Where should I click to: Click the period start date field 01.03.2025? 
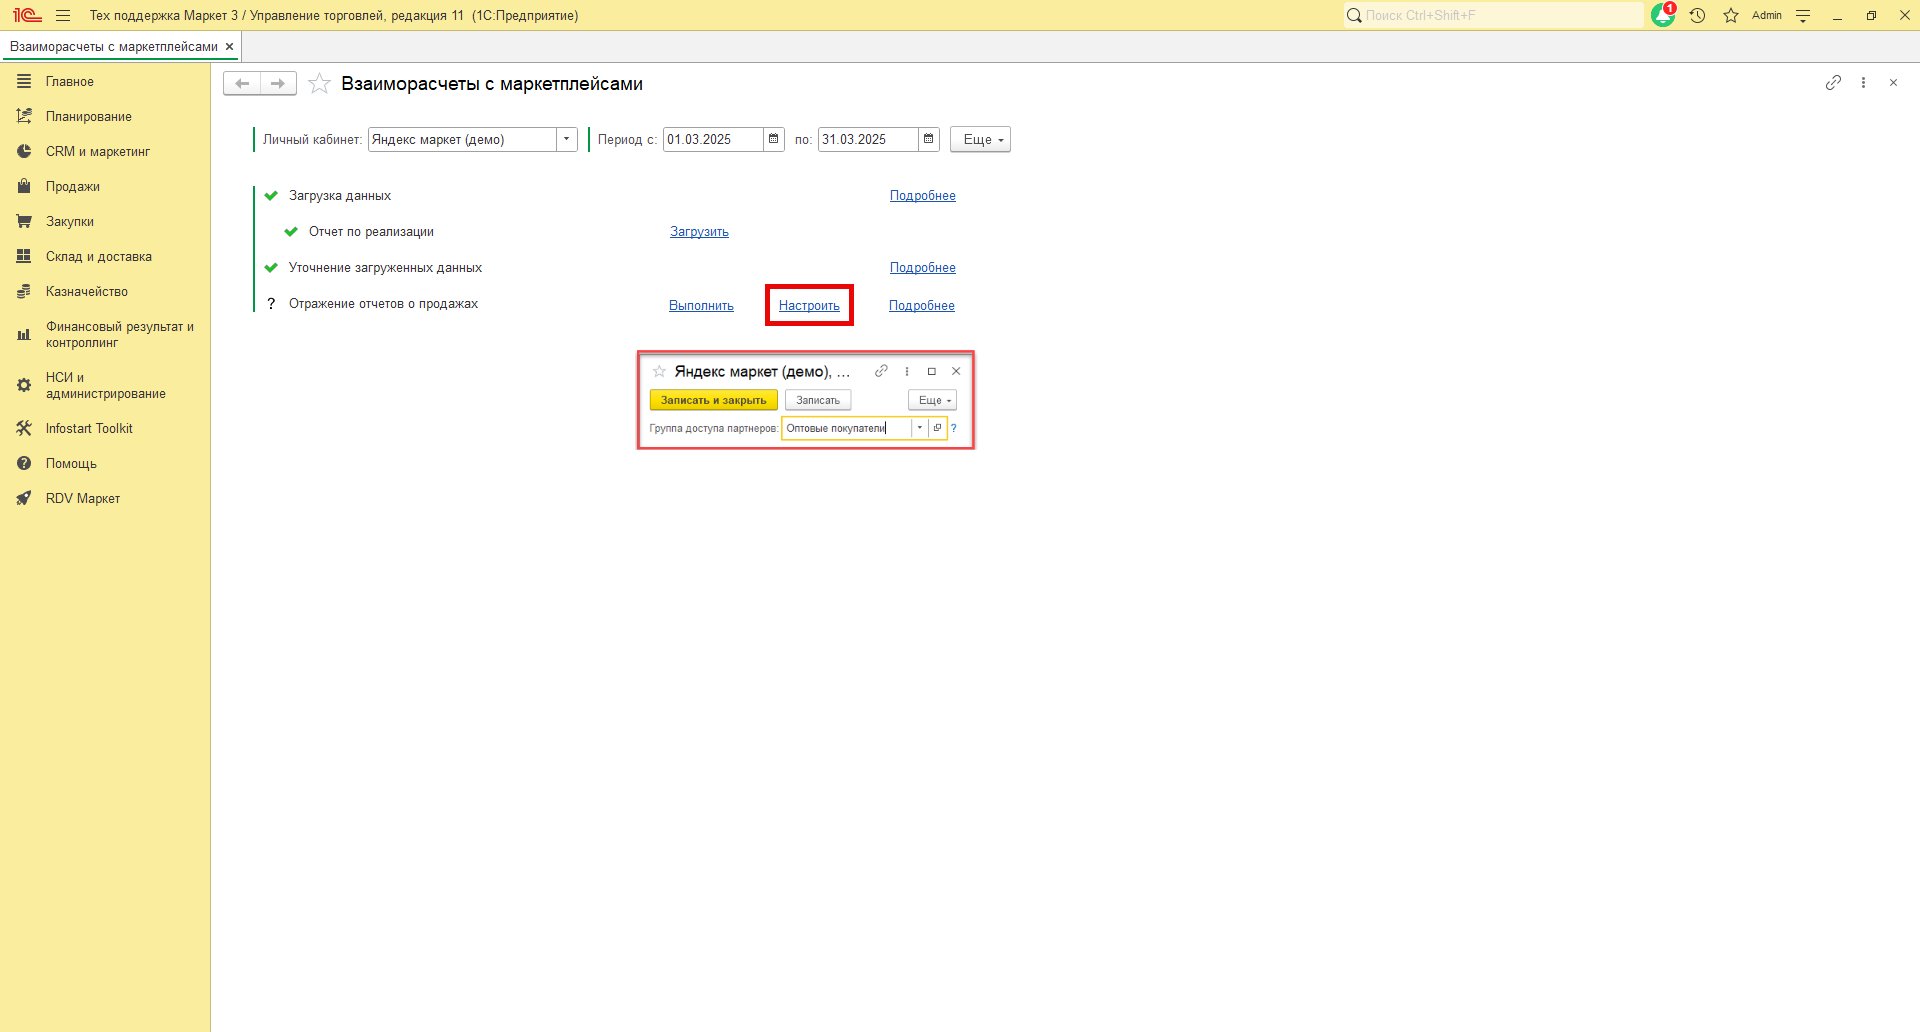point(714,139)
